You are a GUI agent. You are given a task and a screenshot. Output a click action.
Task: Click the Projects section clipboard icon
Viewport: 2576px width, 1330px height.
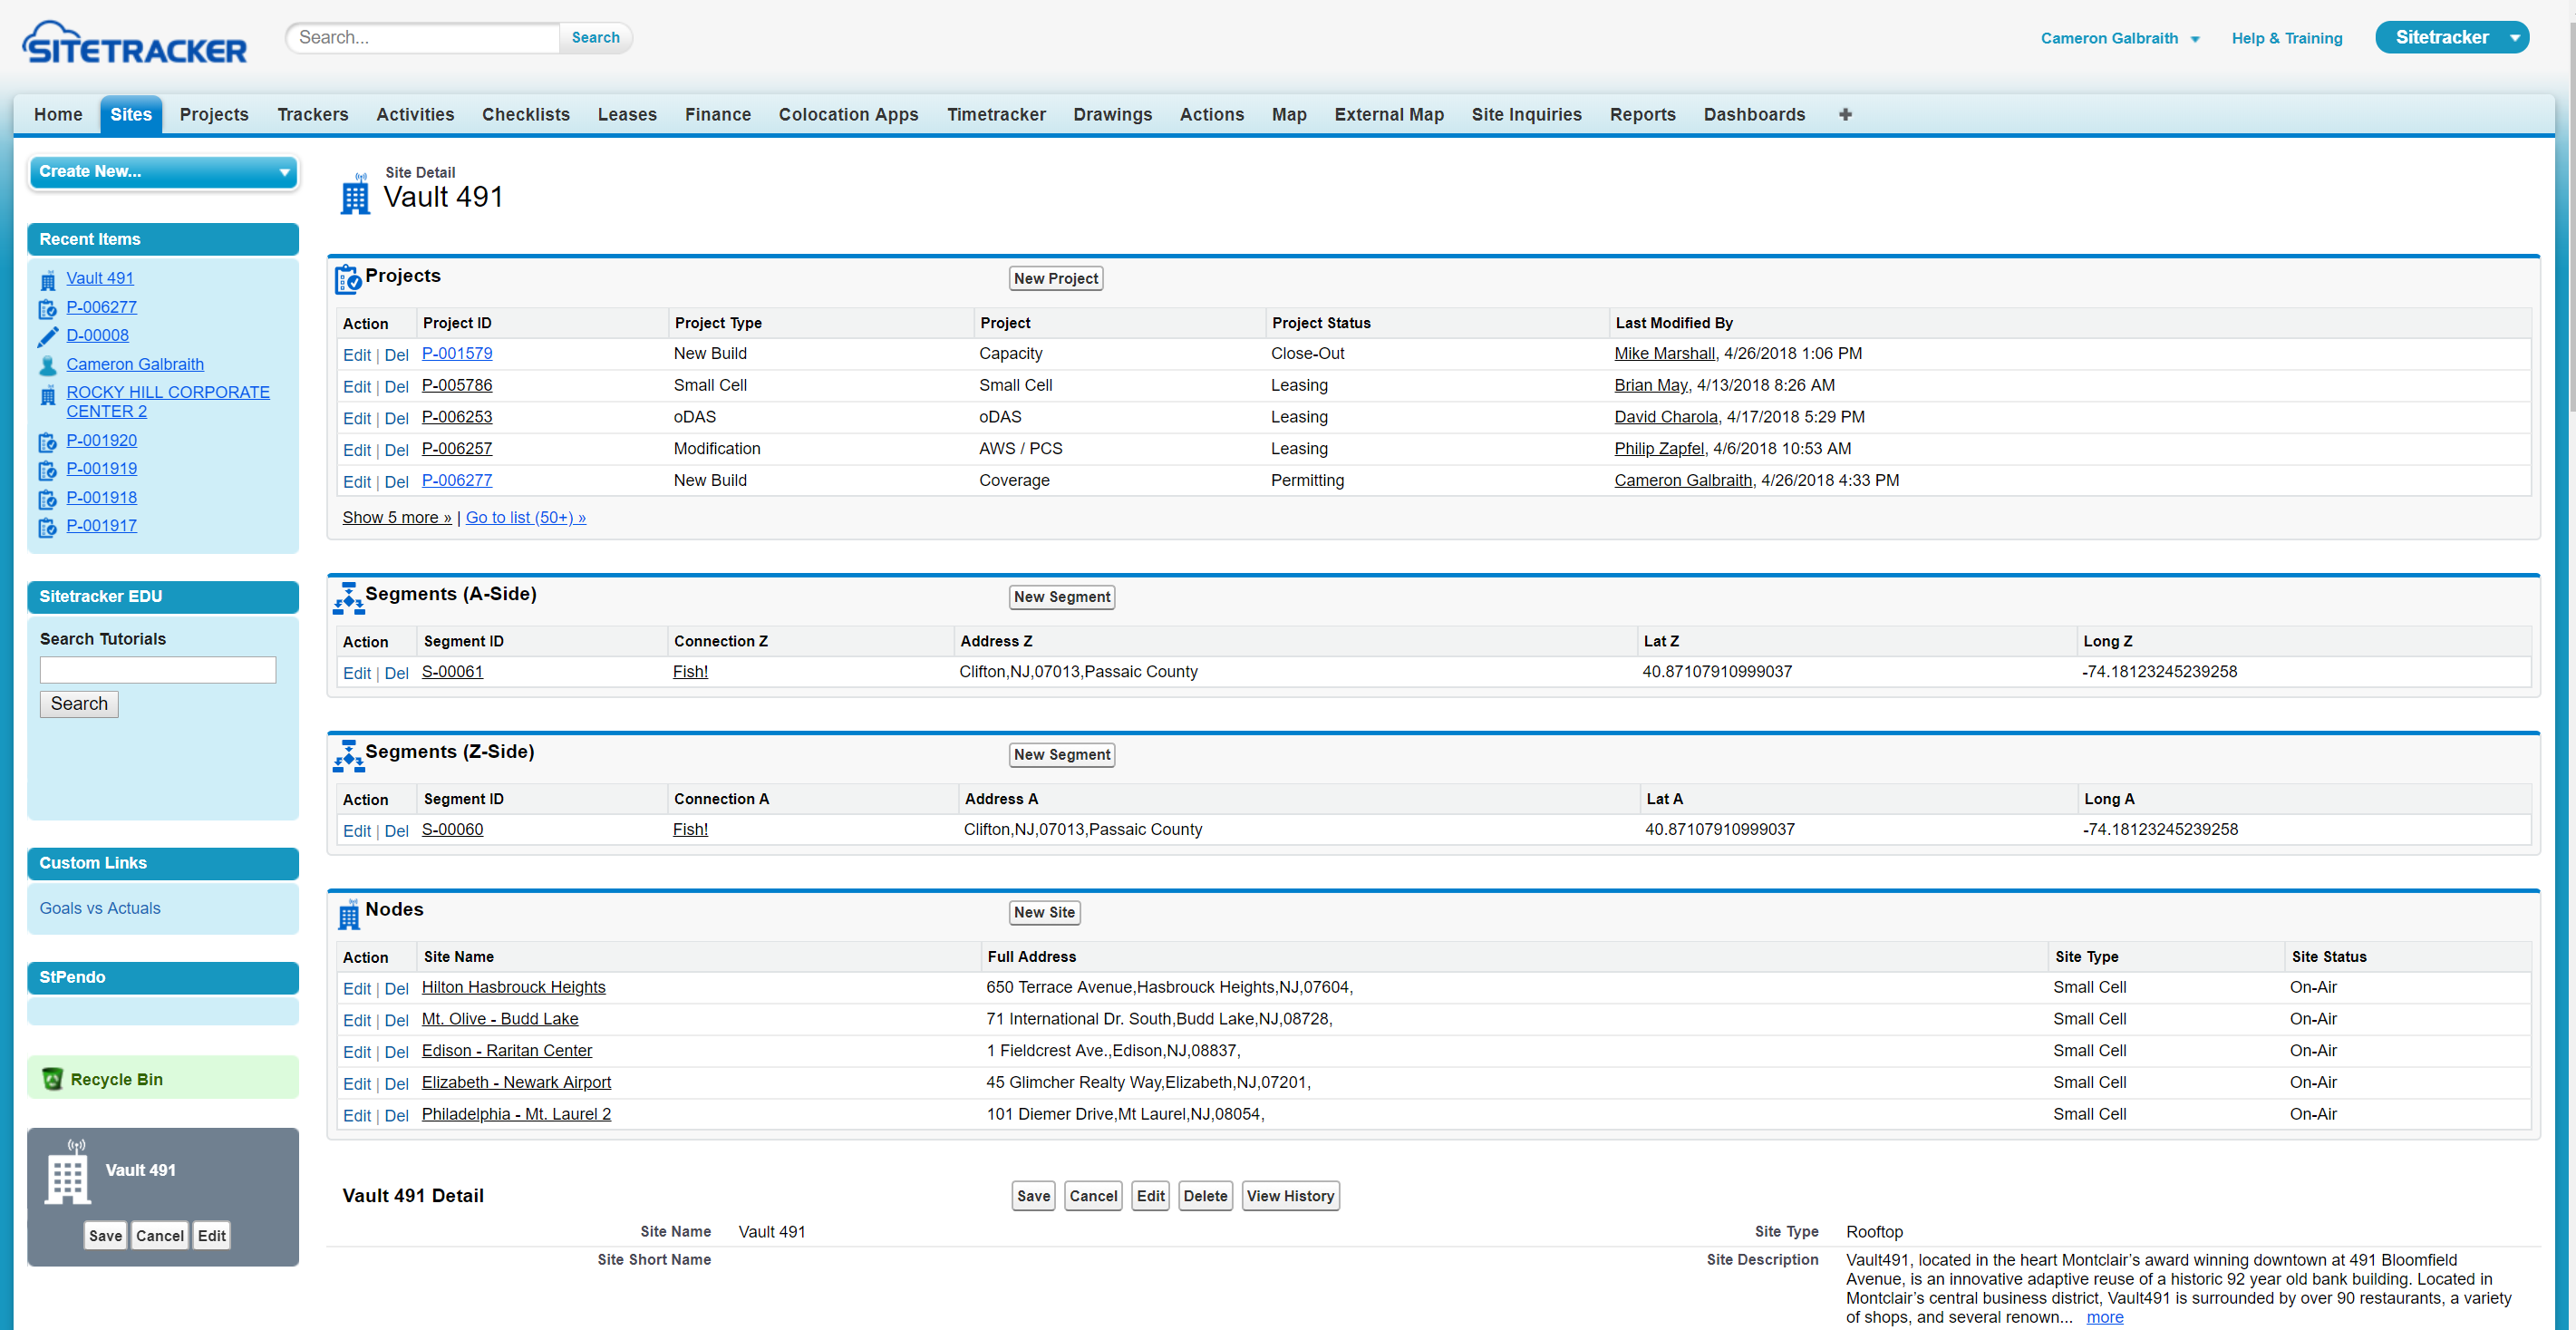click(x=347, y=279)
